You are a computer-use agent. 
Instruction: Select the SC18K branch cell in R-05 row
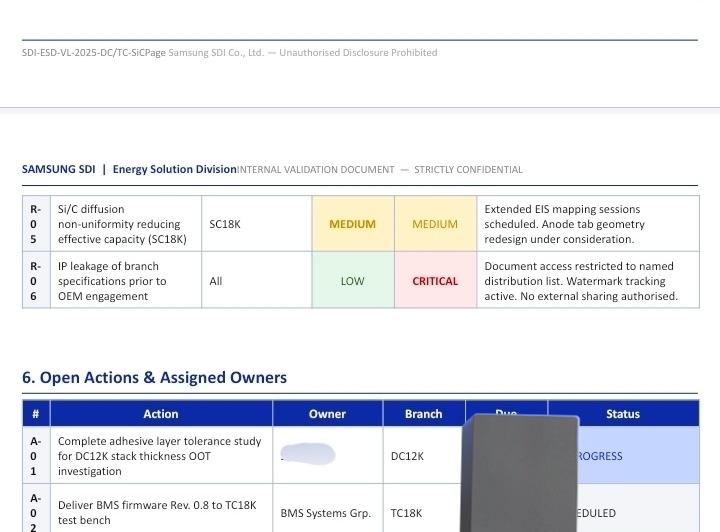coord(225,224)
